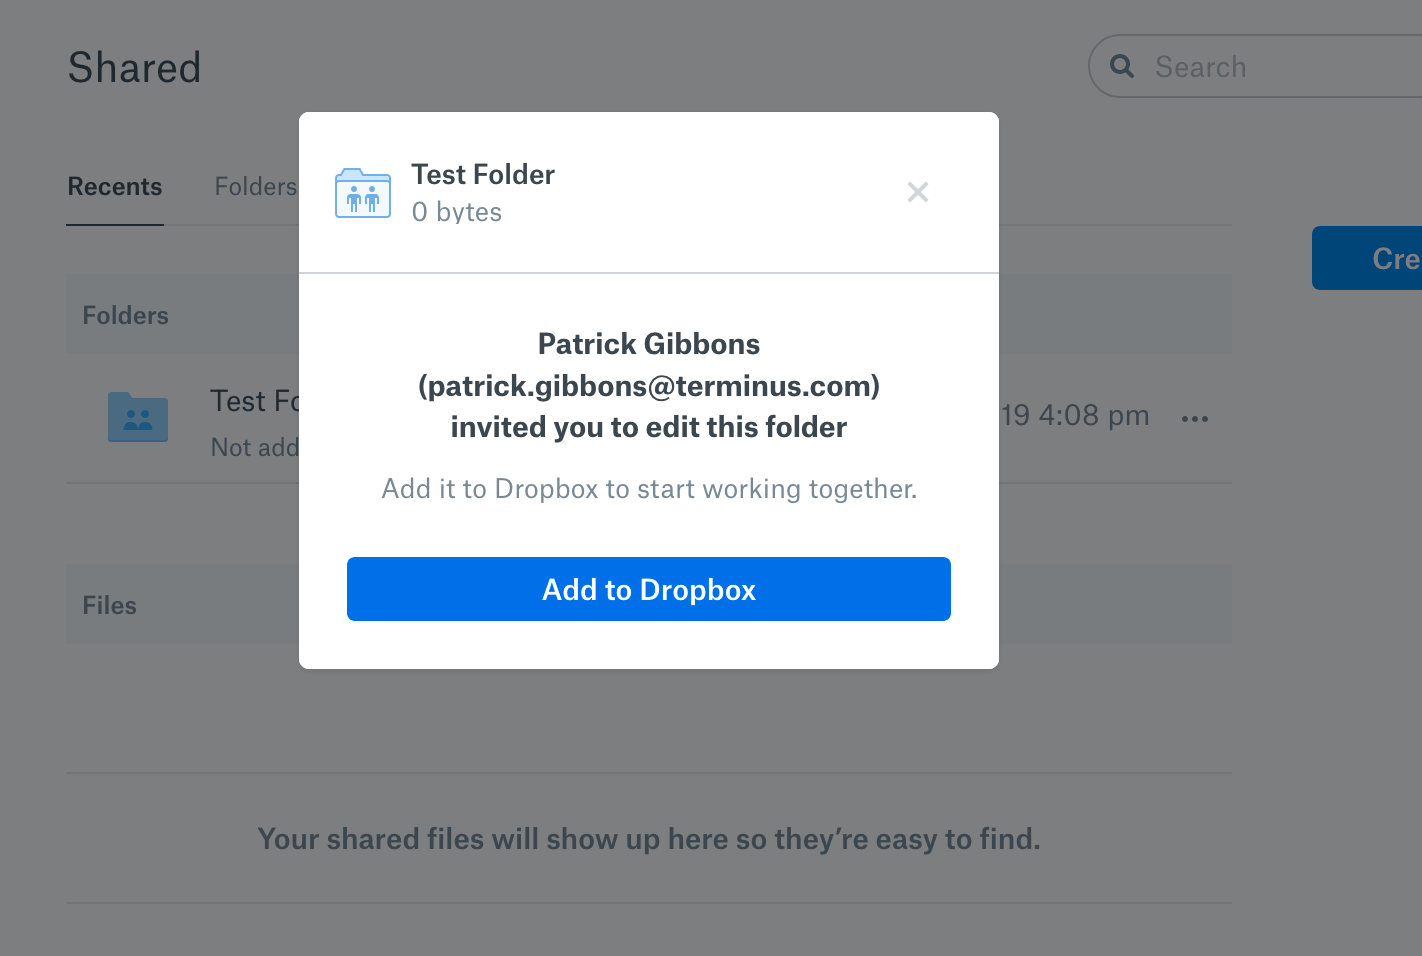
Task: Click the Add to Dropbox button
Action: click(648, 589)
